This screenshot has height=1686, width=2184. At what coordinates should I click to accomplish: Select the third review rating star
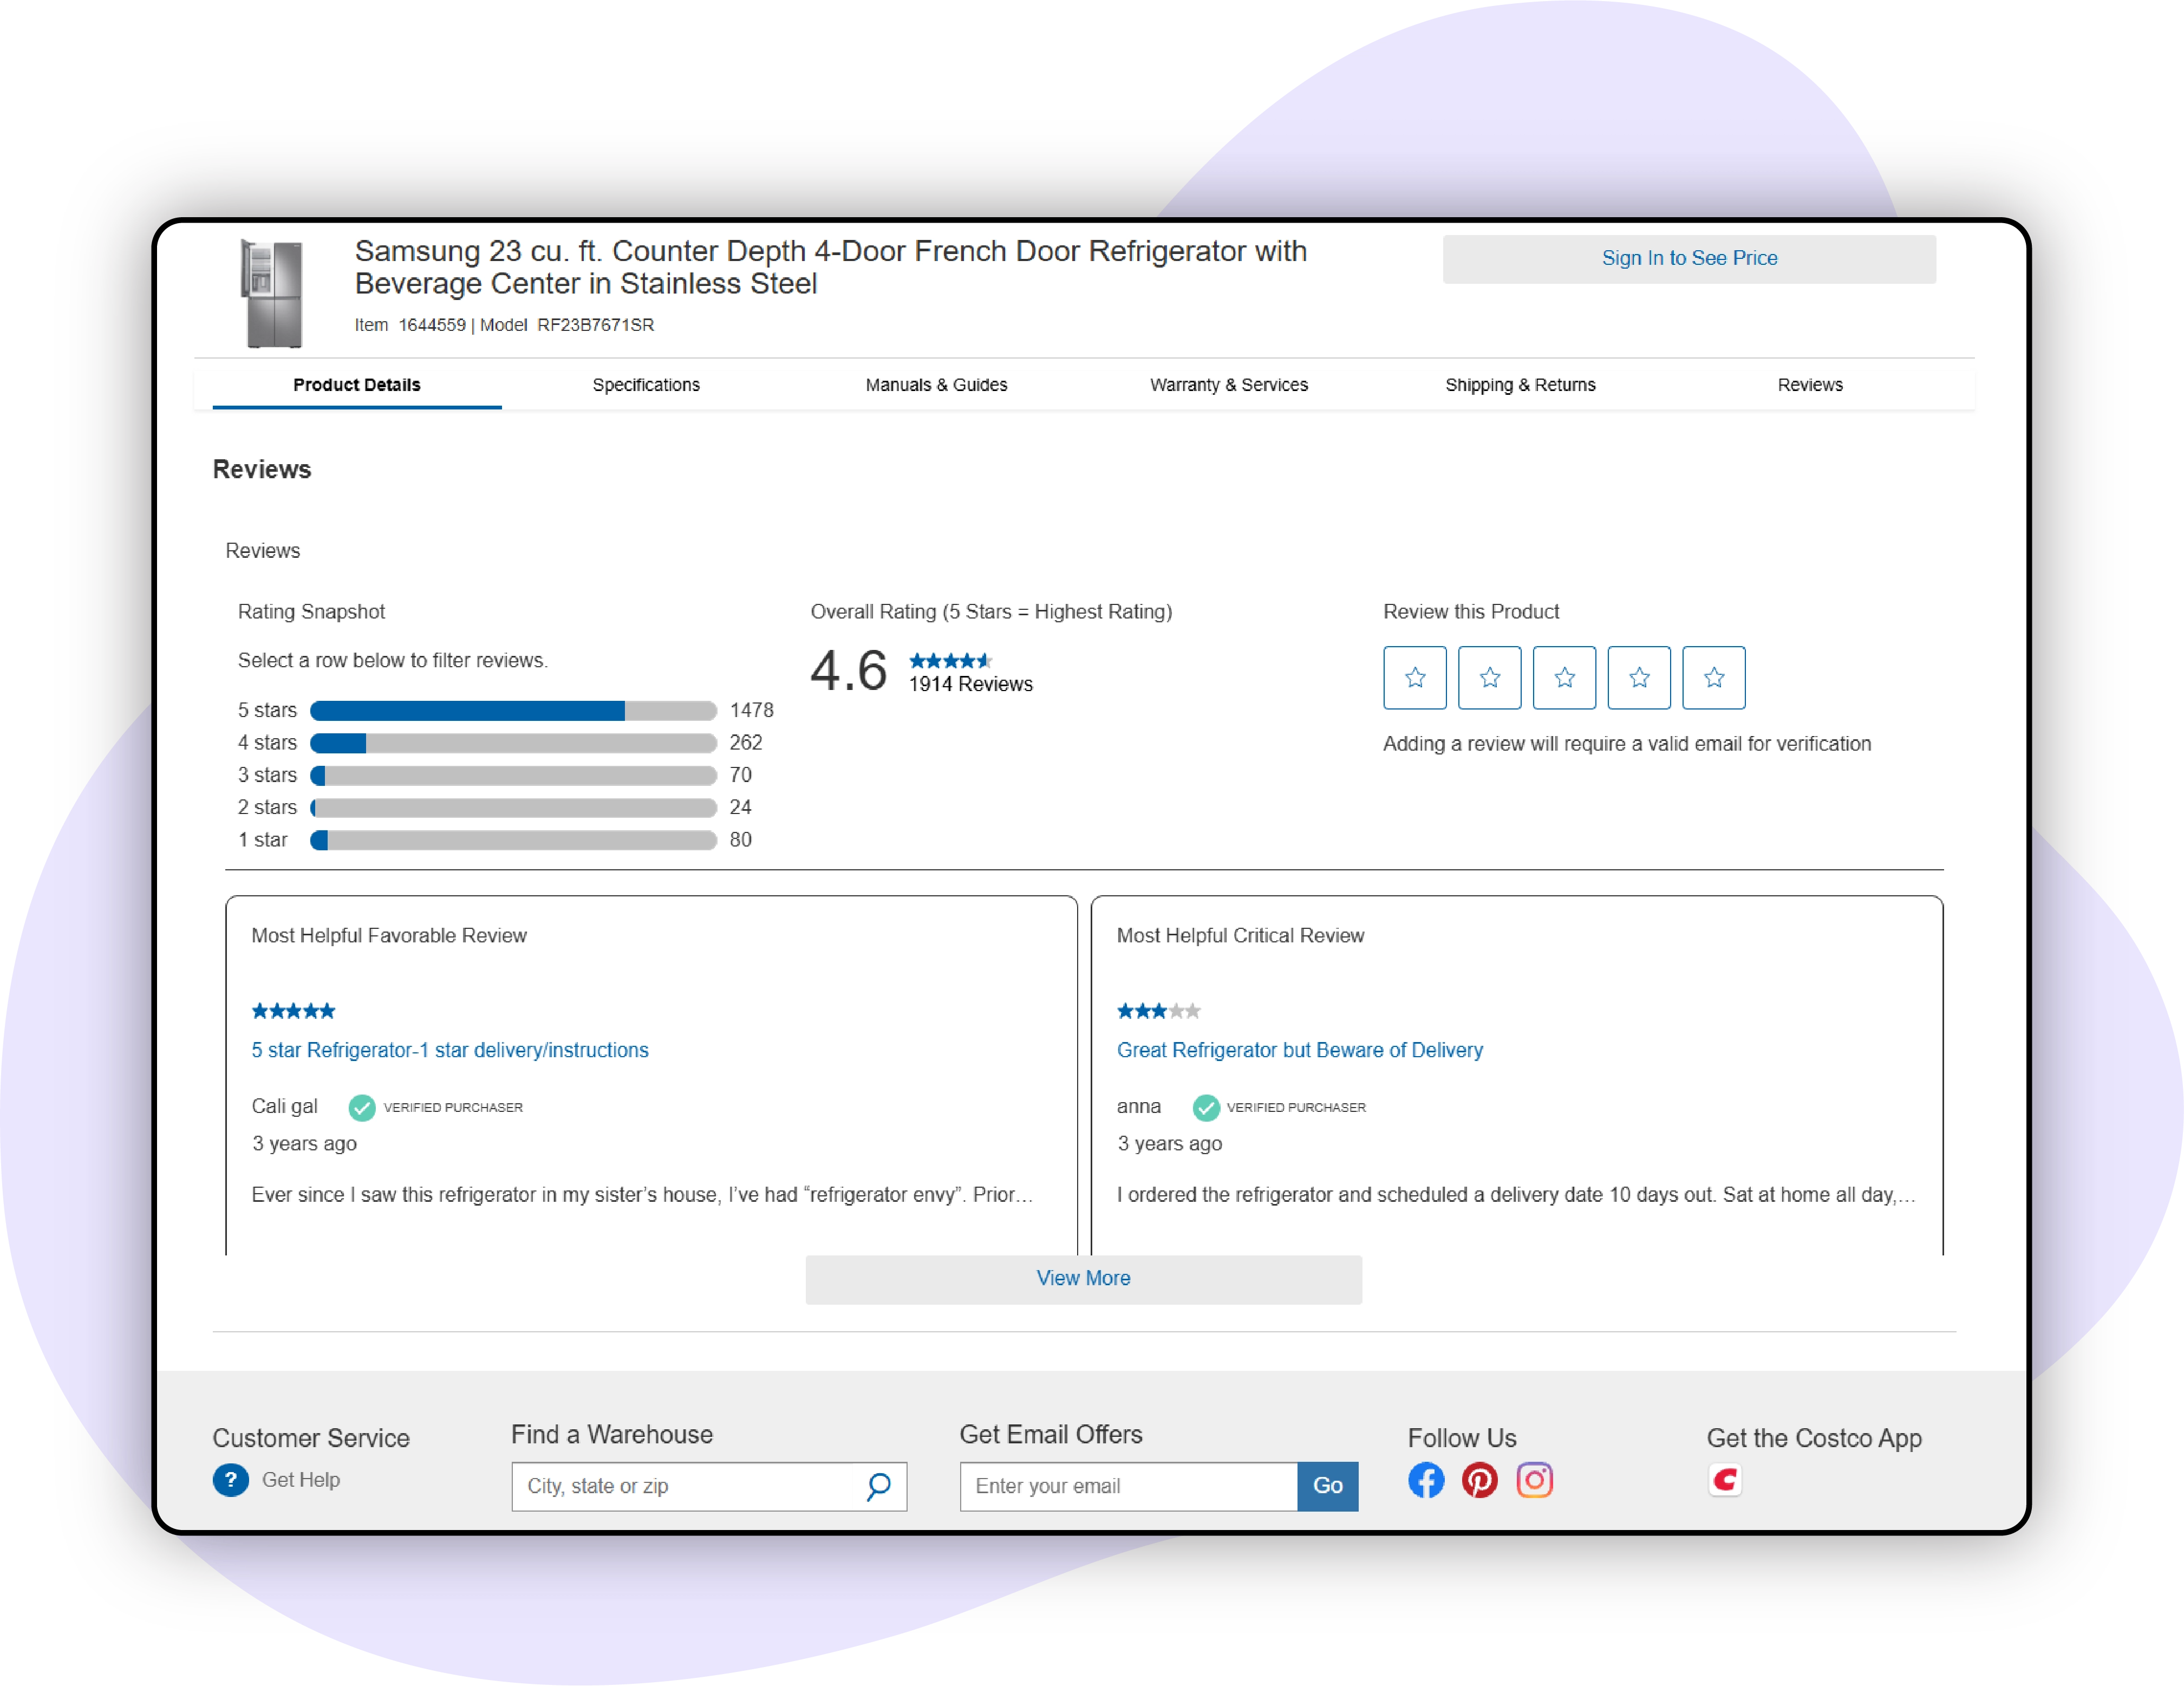pos(1564,678)
